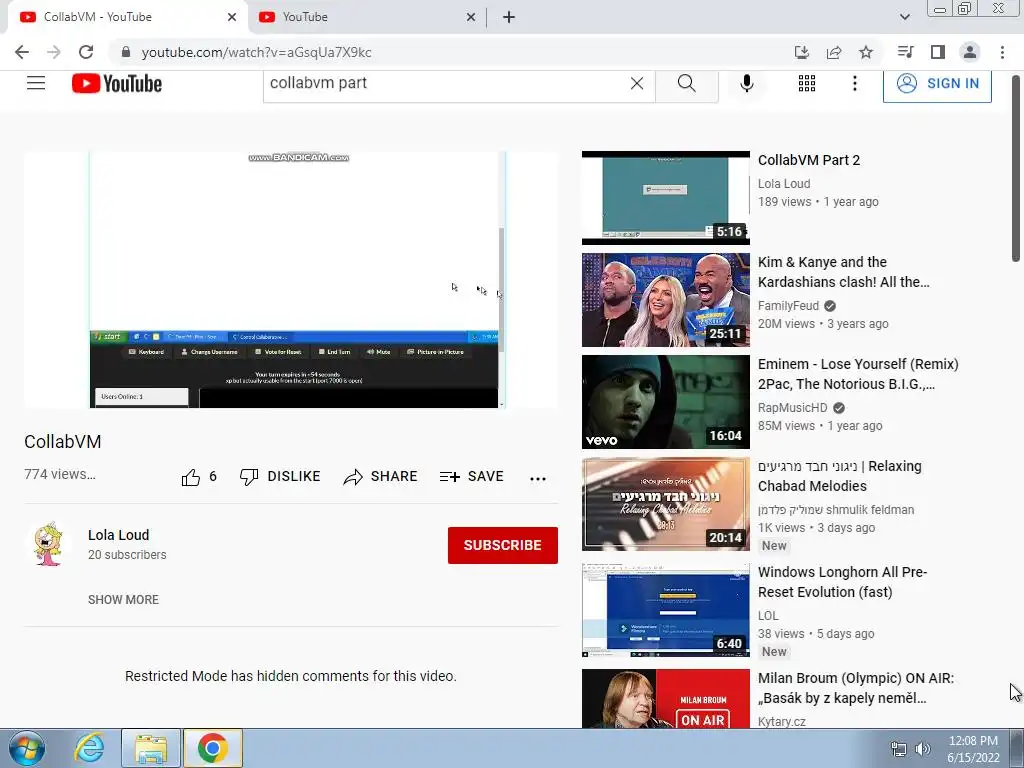
Task: Launch Internet Explorer from taskbar
Action: [89, 748]
